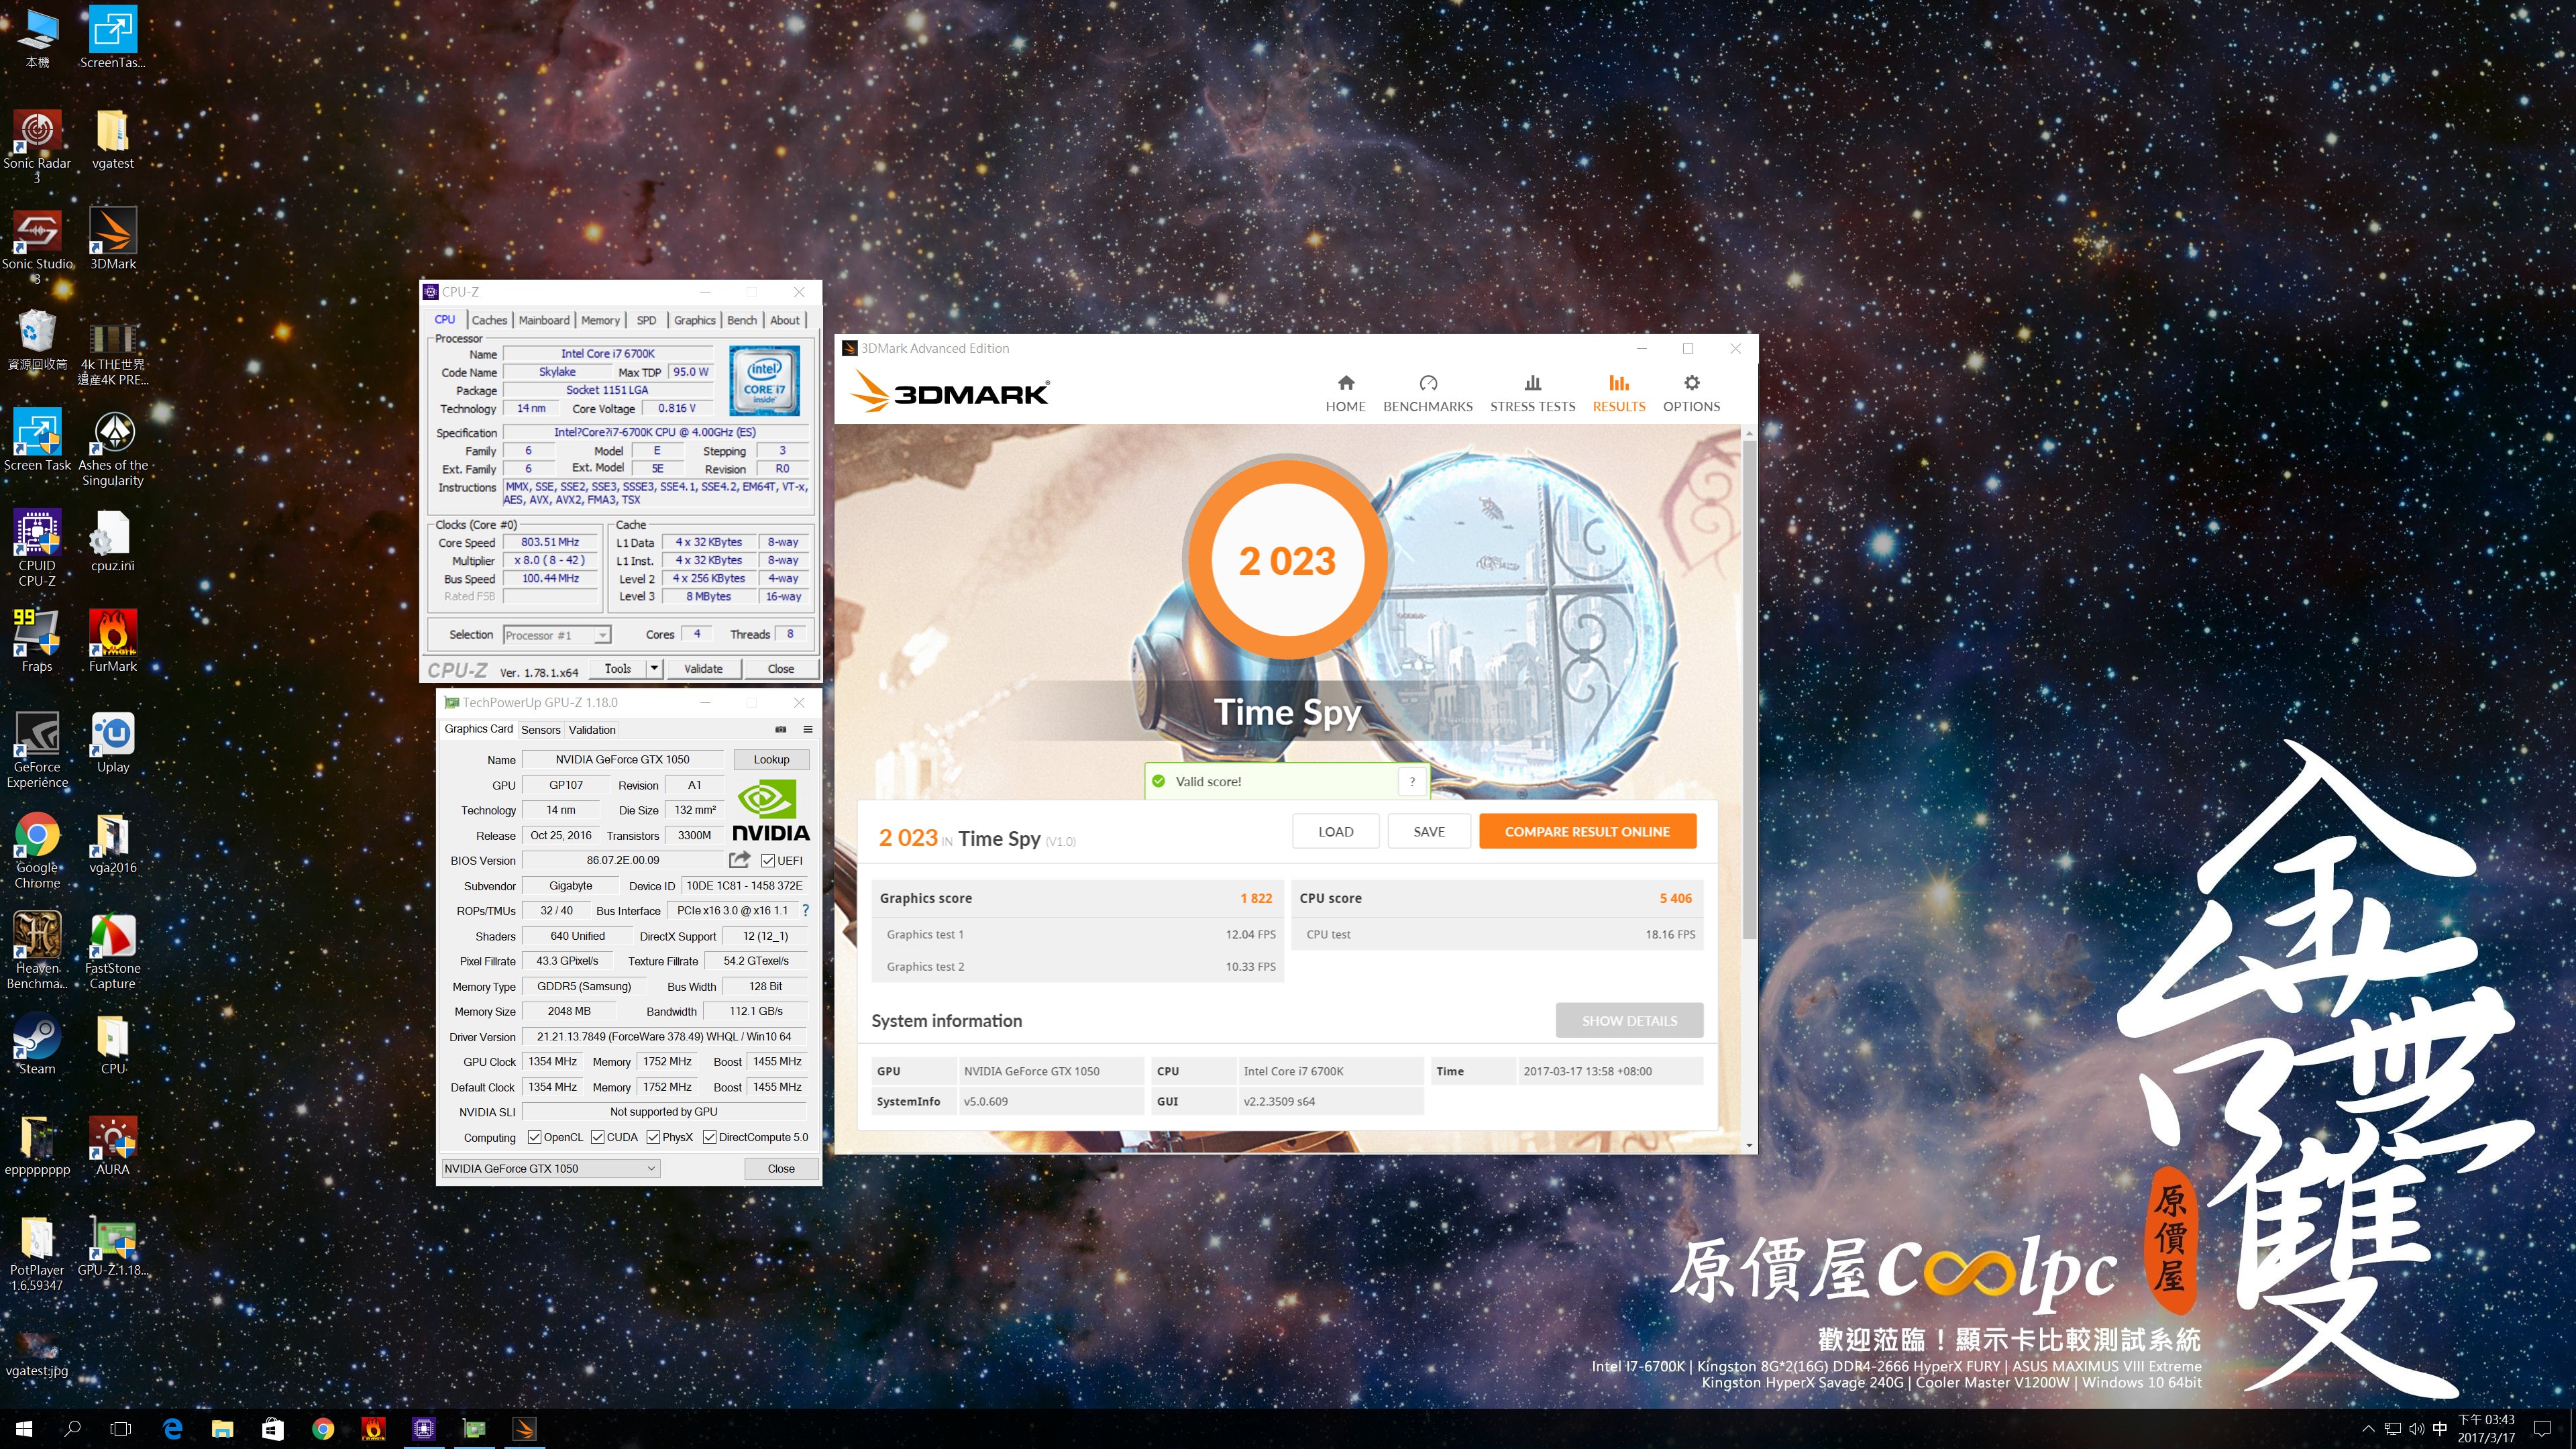Screen dimensions: 2576x1449
Task: Click COMPARE RESULT ONLINE button
Action: tap(1587, 831)
